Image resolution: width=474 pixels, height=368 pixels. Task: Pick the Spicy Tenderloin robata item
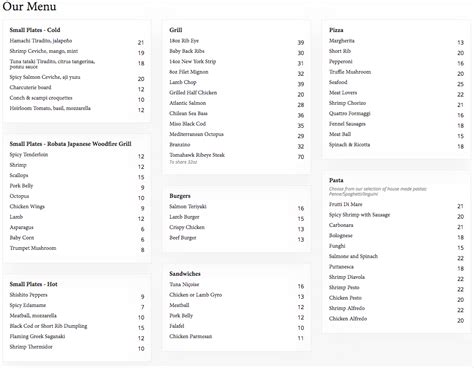(29, 155)
